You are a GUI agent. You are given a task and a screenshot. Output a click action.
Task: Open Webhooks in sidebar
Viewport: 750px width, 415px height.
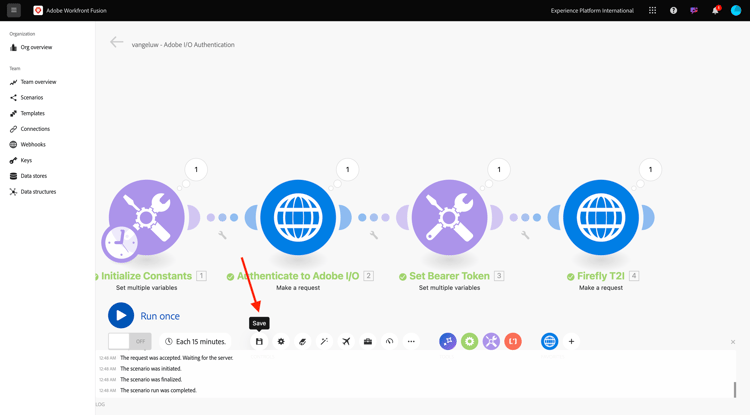coord(28,144)
